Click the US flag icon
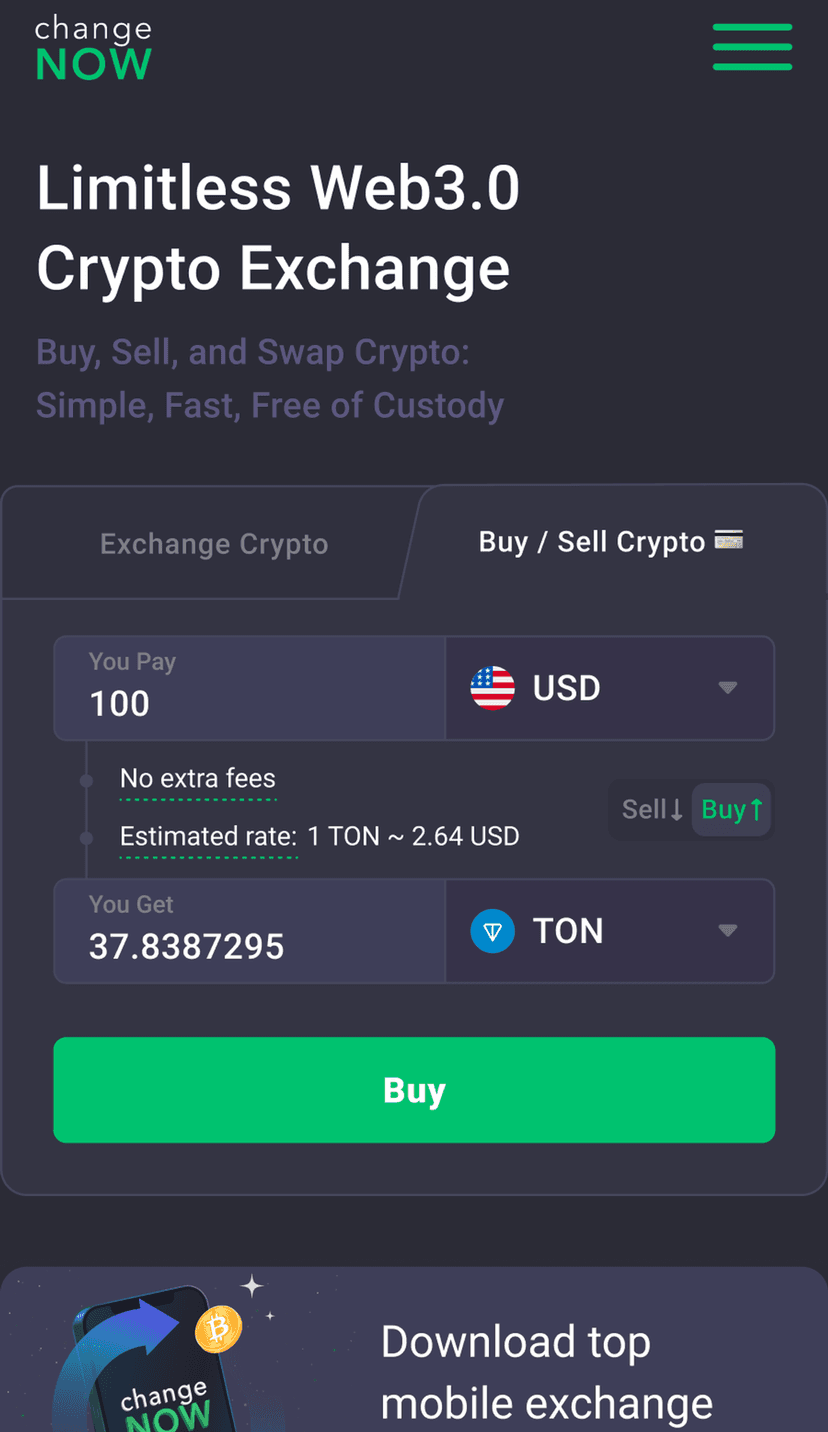828x1432 pixels. [492, 688]
